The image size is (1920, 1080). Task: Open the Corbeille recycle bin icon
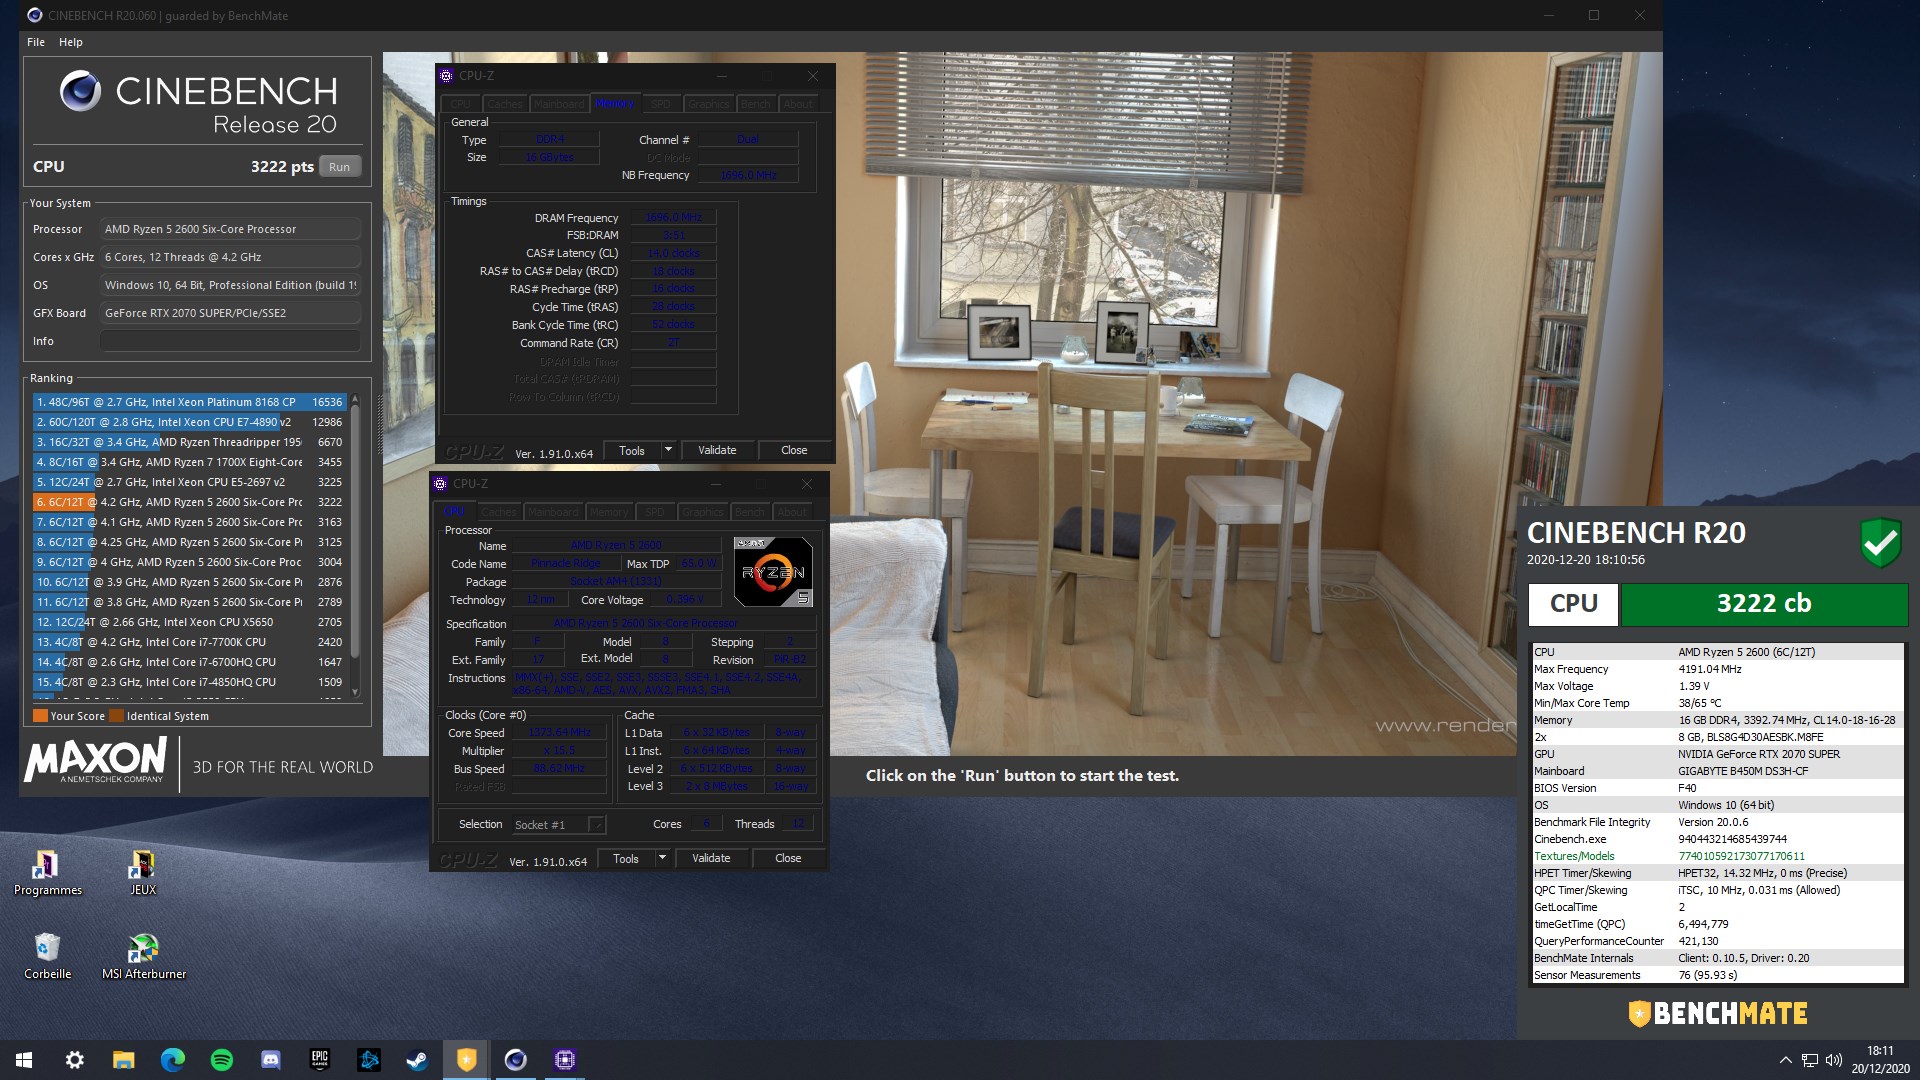pos(47,957)
